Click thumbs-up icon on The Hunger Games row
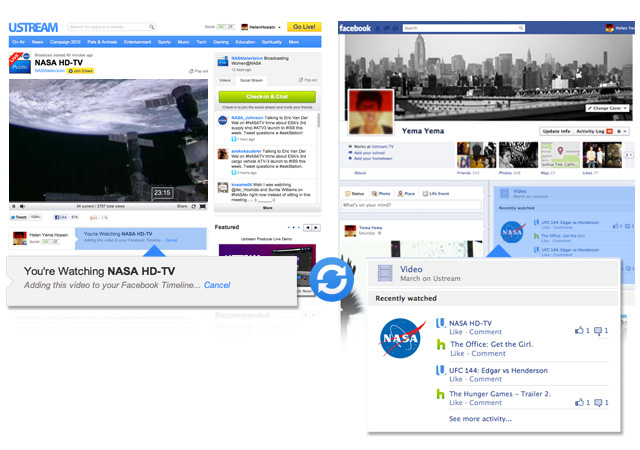This screenshot has width=640, height=450. tap(579, 402)
